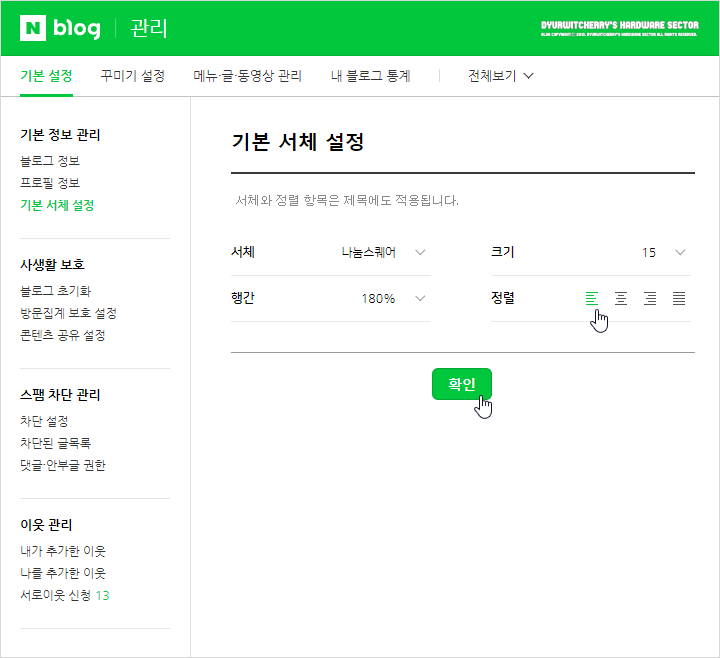Open the 서체 font dropdown

click(x=331, y=252)
